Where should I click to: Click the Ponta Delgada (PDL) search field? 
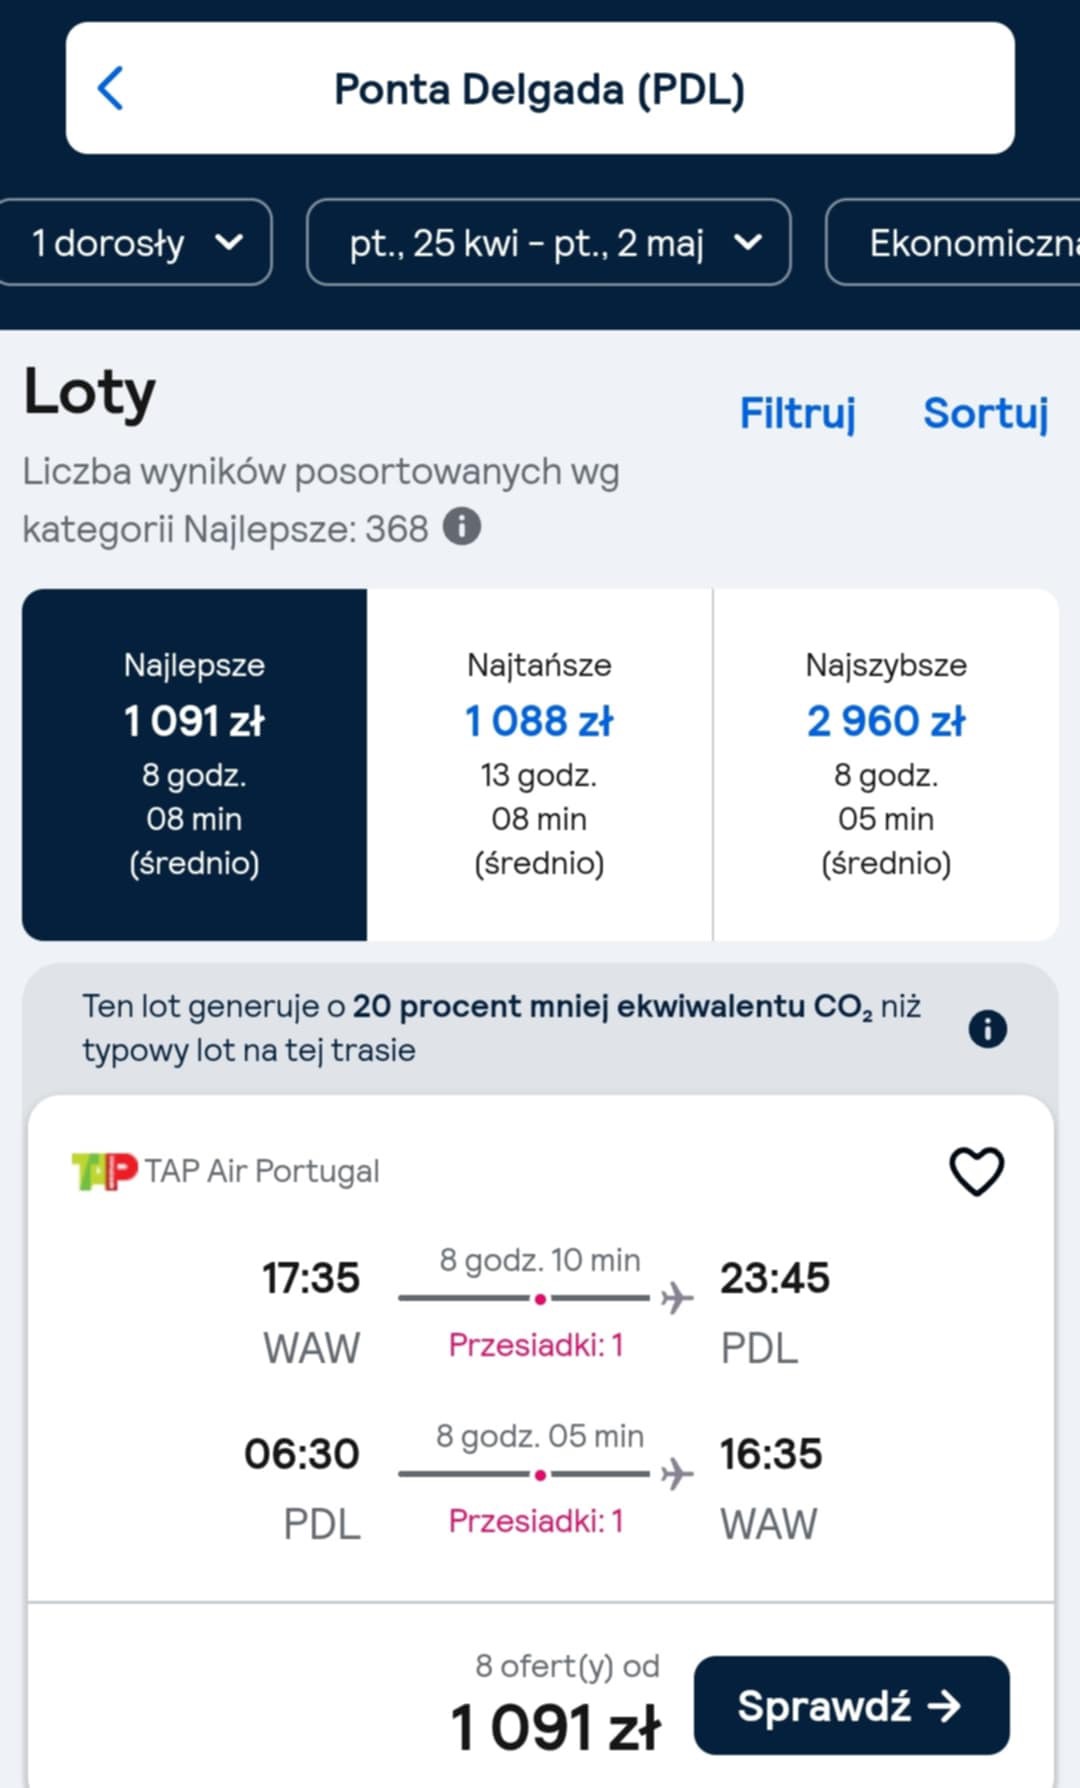(x=540, y=88)
